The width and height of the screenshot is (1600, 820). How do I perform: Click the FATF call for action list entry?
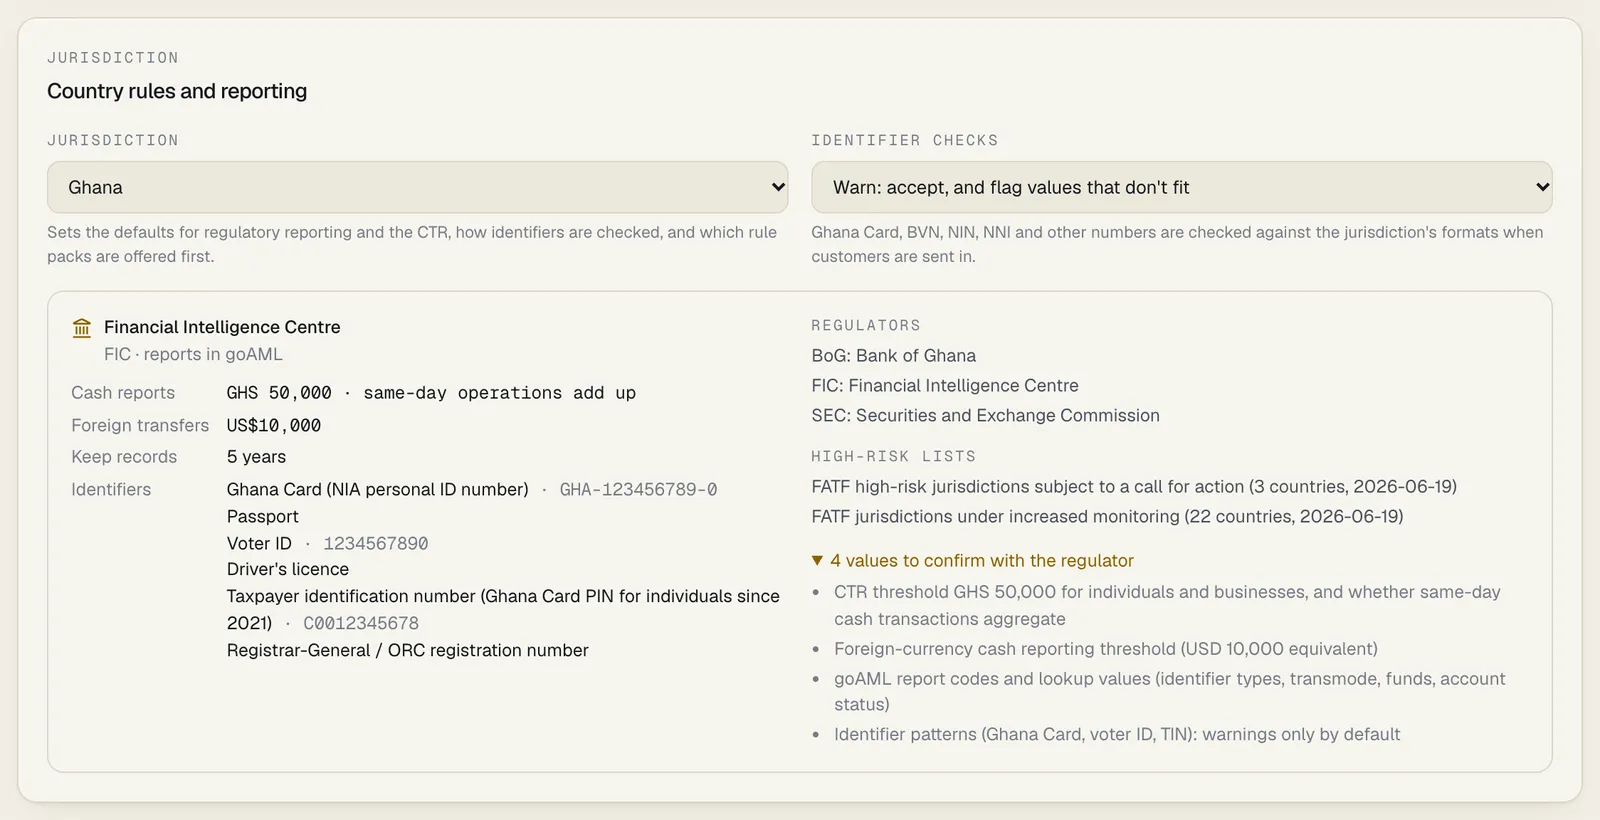click(x=1134, y=486)
